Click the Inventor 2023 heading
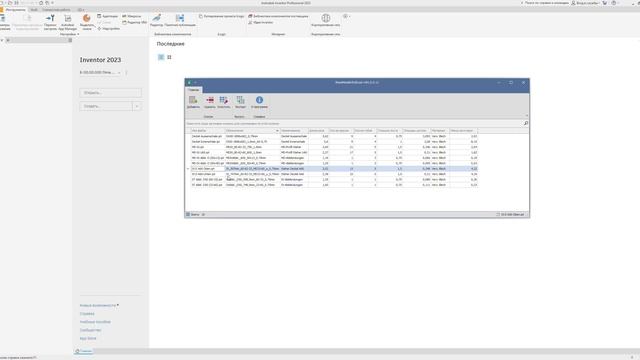The width and height of the screenshot is (640, 360). click(x=100, y=60)
